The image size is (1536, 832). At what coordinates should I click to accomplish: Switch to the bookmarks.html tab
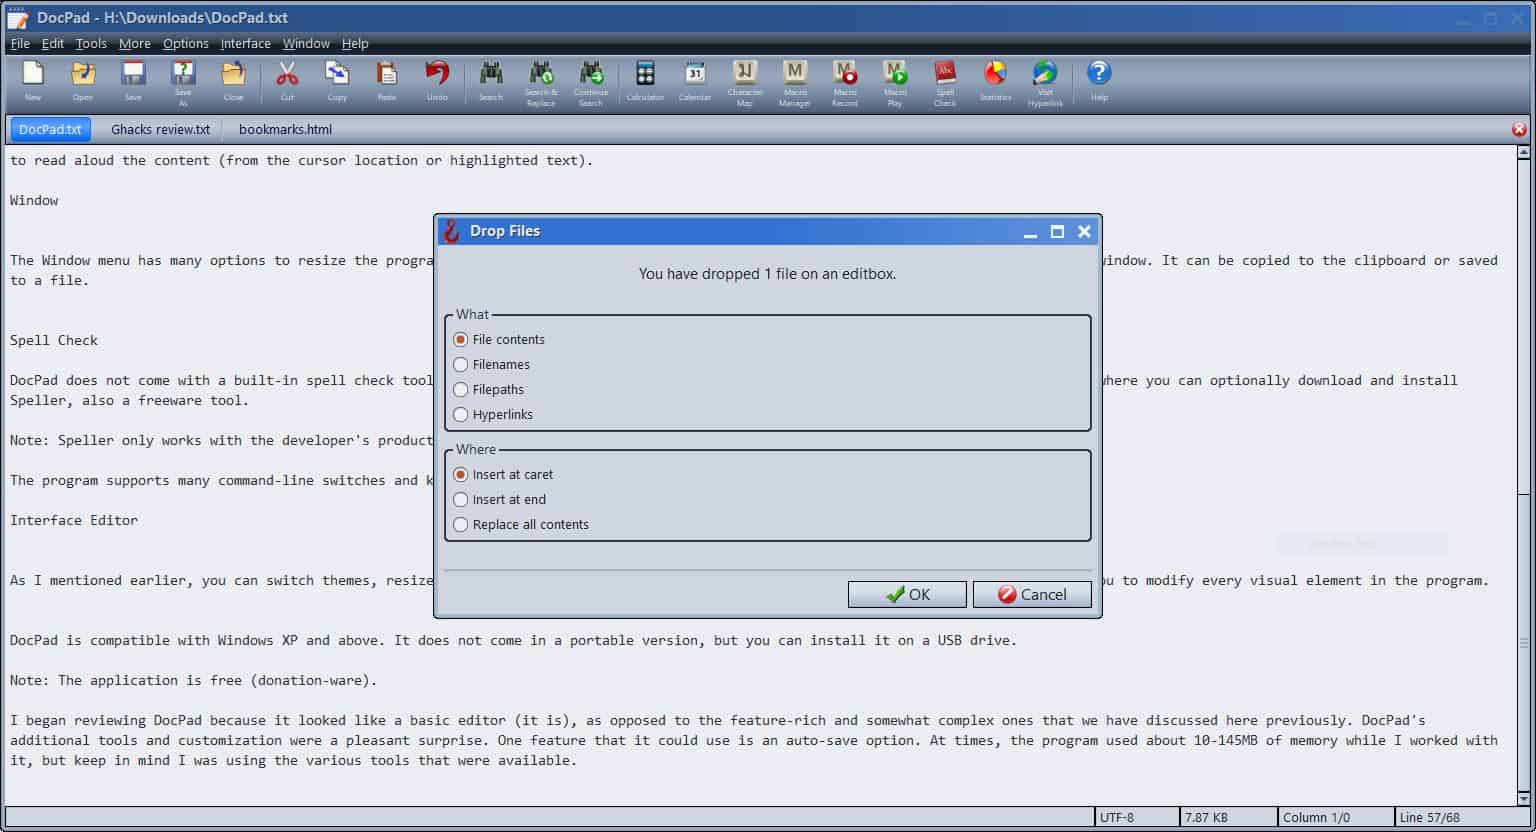285,129
